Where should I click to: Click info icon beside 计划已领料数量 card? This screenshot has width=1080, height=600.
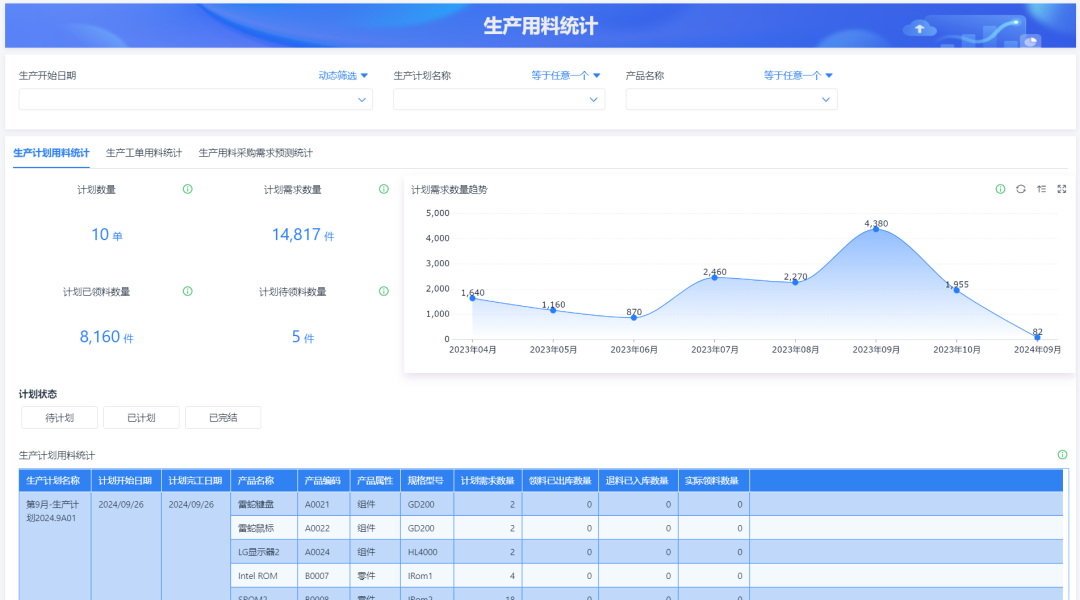pos(187,291)
